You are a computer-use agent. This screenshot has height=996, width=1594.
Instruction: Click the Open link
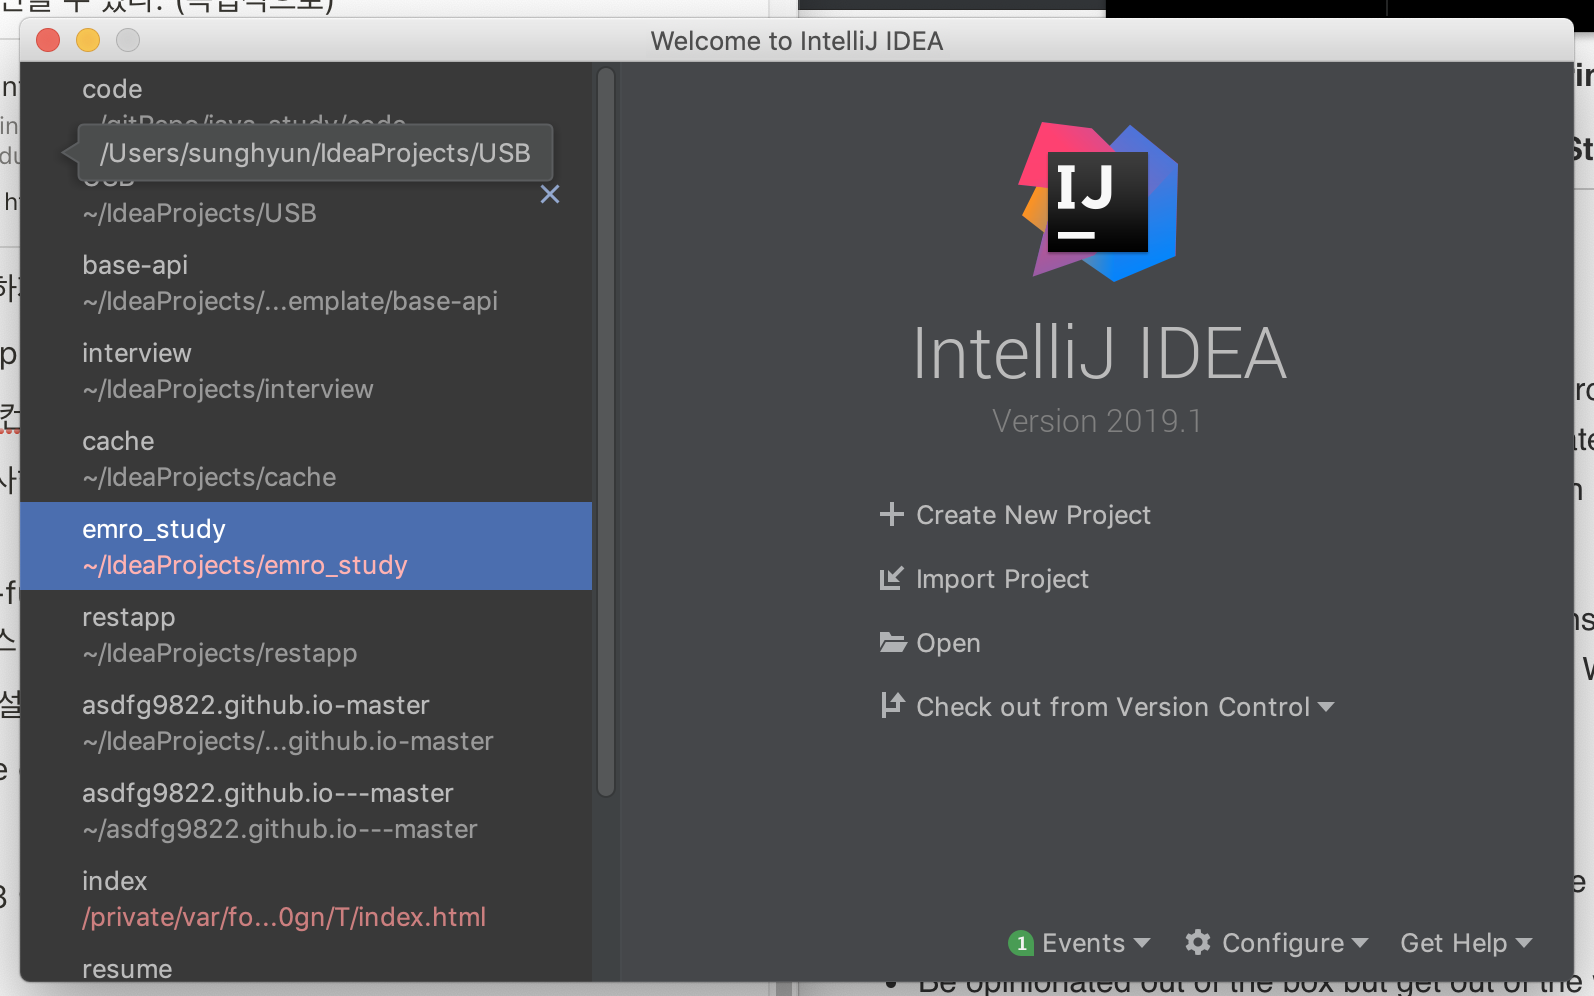click(948, 643)
